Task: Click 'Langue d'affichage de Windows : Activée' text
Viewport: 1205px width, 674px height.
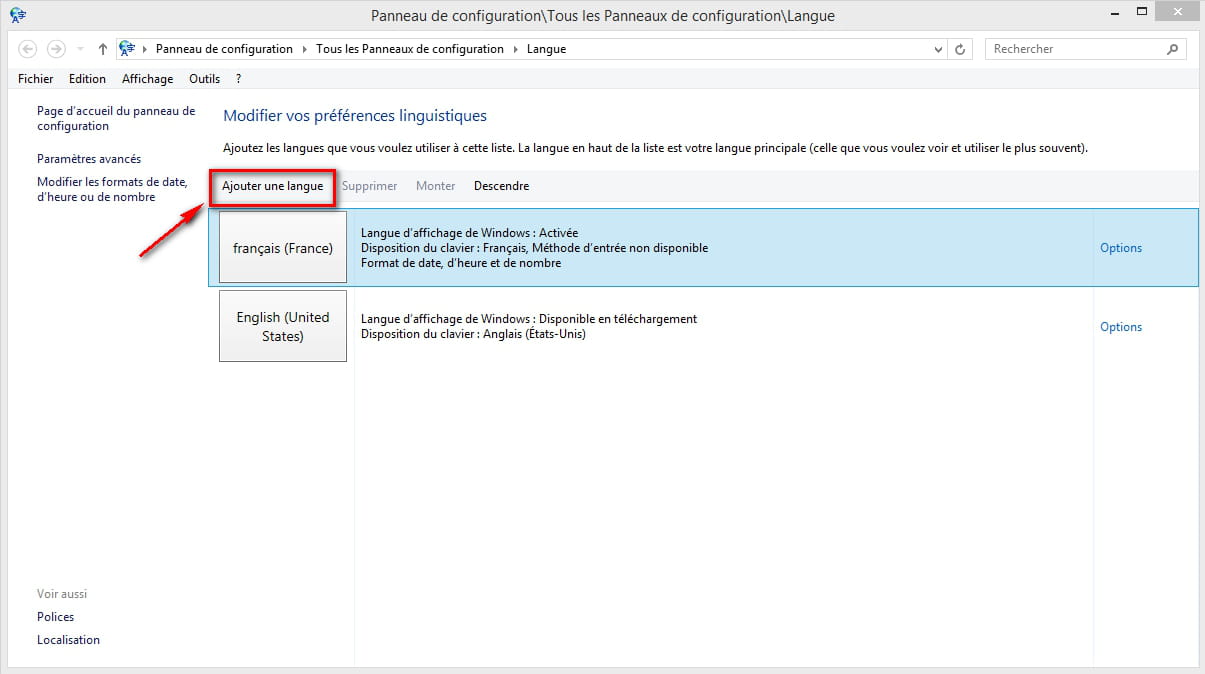Action: (469, 233)
